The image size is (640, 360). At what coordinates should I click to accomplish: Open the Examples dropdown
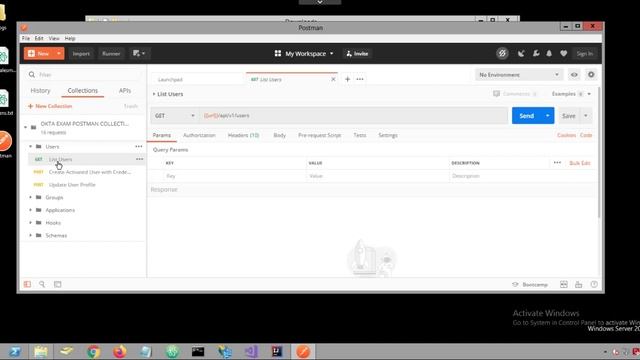click(571, 94)
